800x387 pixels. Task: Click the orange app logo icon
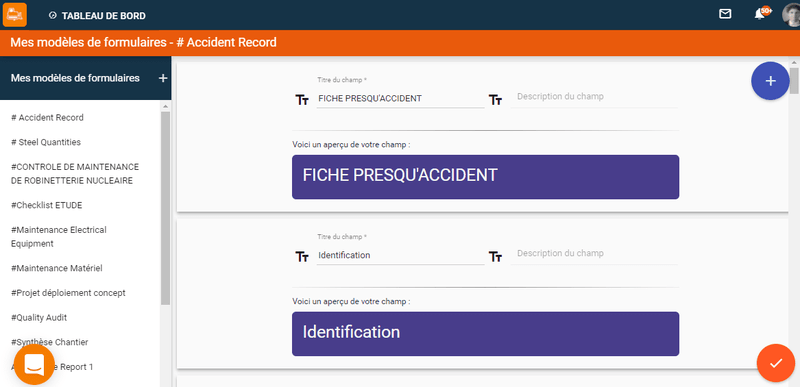15,15
